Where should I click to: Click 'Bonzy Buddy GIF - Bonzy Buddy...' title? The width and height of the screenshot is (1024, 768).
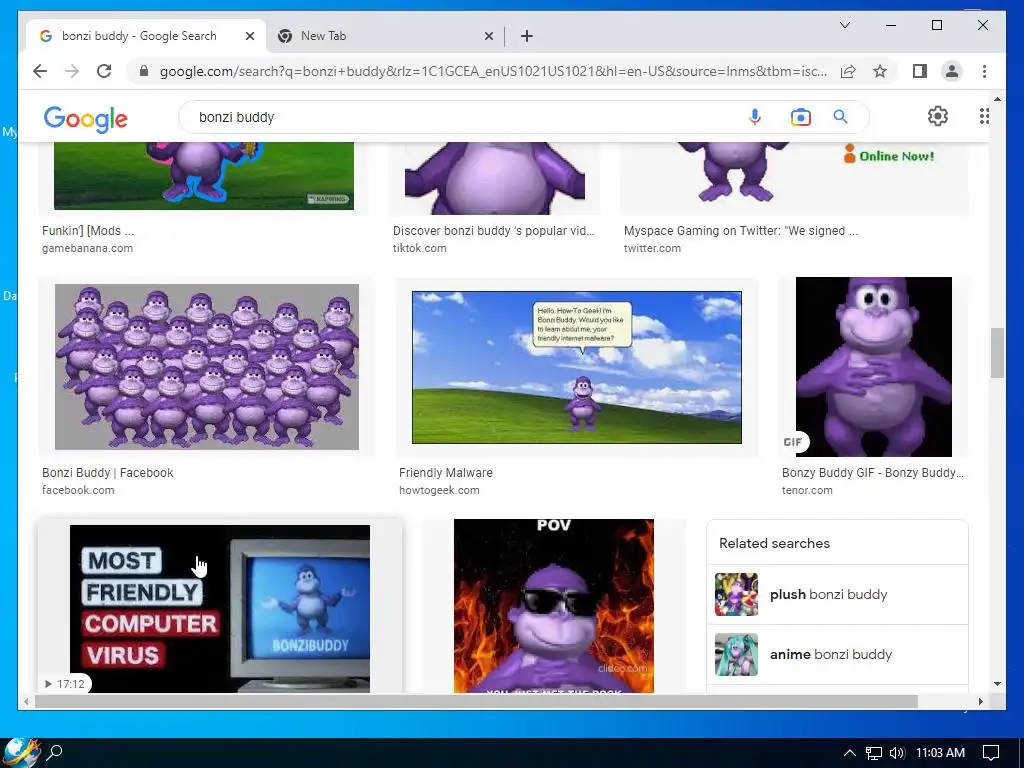click(872, 473)
